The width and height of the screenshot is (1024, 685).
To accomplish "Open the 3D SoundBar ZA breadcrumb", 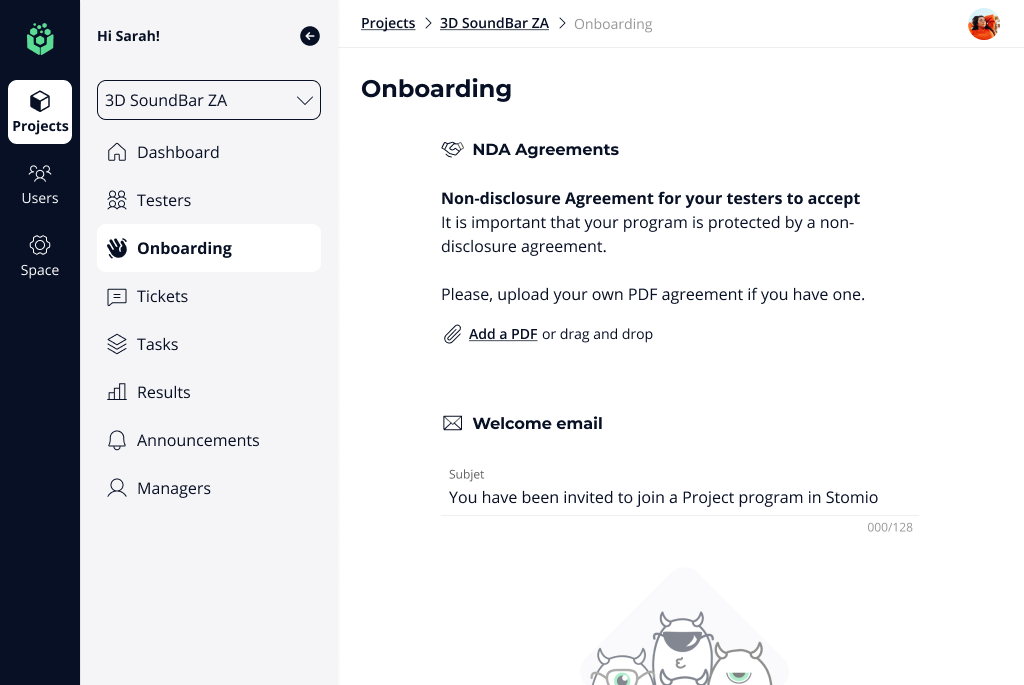I will 494,23.
